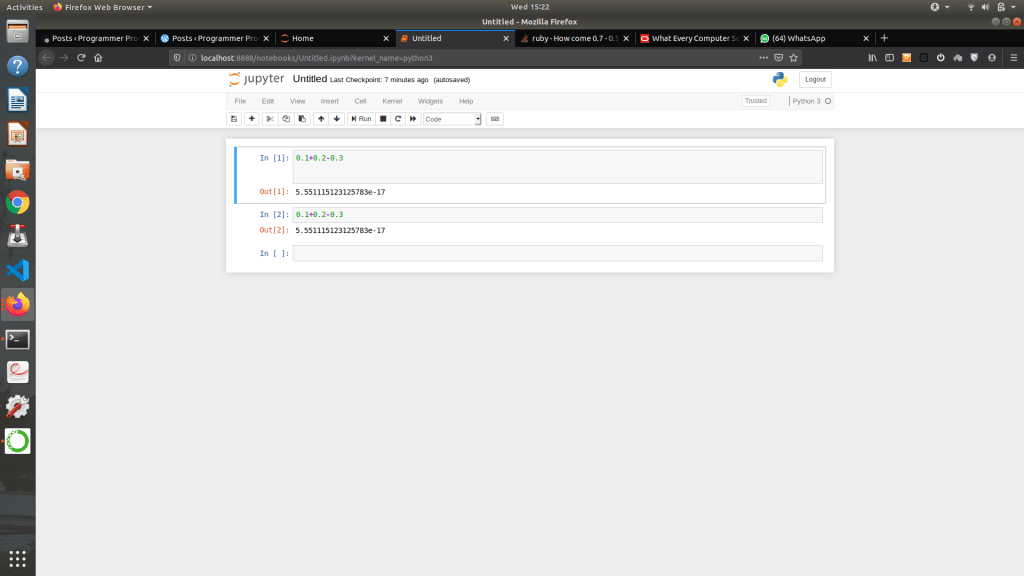Open the Kernel menu
This screenshot has height=576, width=1024.
pos(392,101)
